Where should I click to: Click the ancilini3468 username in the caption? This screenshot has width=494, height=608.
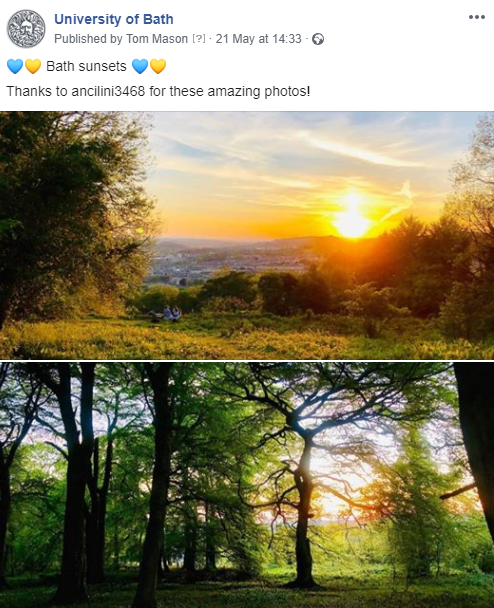pyautogui.click(x=108, y=92)
